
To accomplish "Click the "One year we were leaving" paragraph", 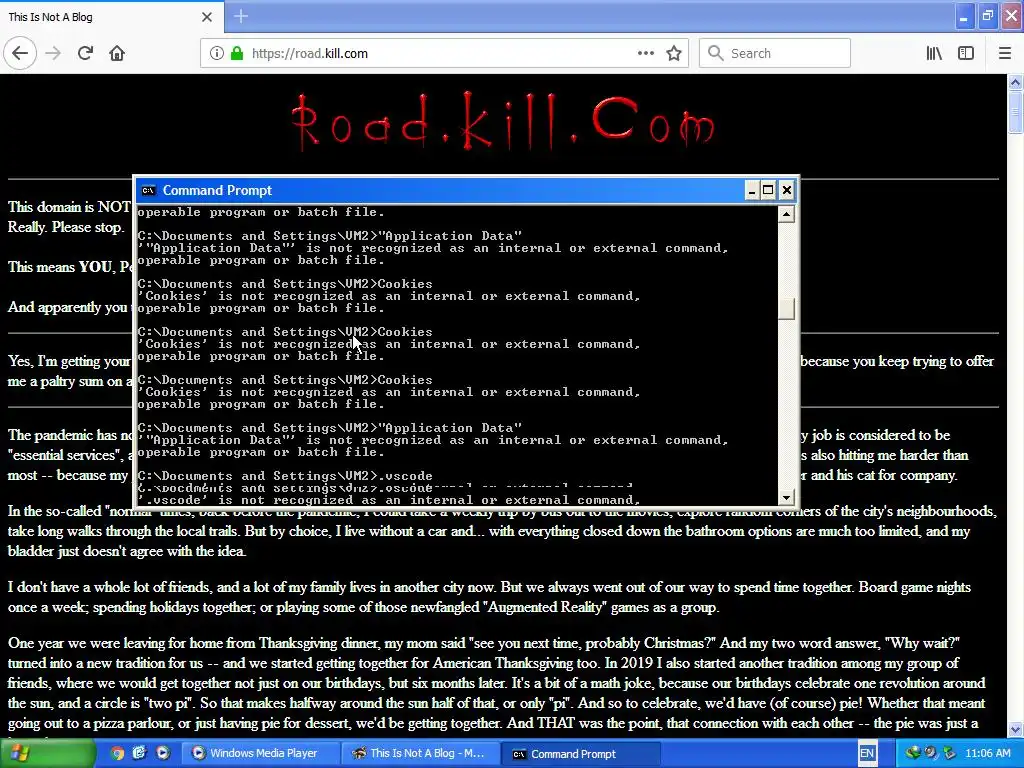I will [x=496, y=682].
